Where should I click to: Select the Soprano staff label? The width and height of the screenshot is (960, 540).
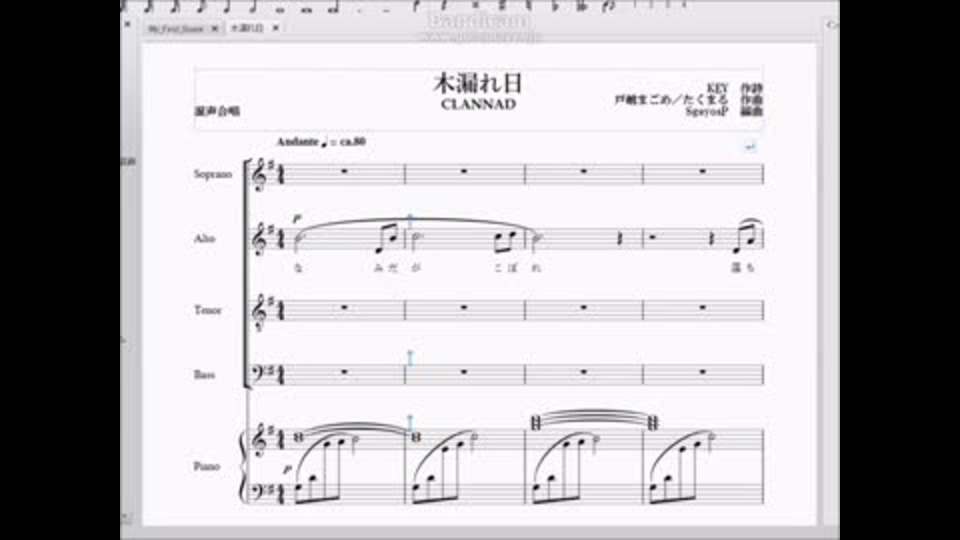tap(213, 174)
